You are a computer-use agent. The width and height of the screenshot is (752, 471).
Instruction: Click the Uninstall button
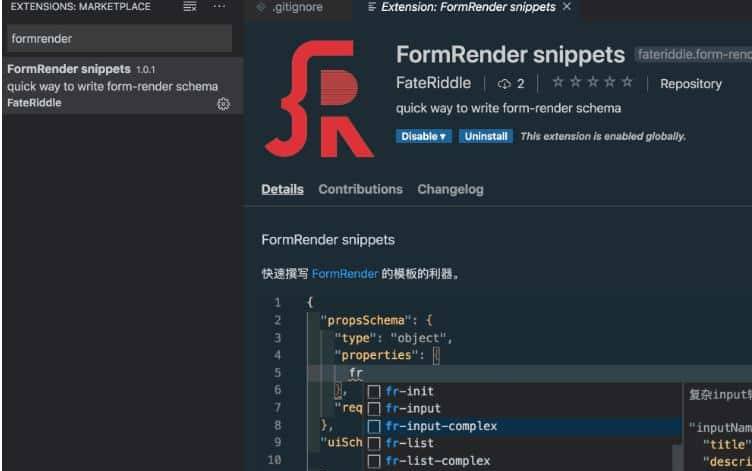tap(486, 136)
